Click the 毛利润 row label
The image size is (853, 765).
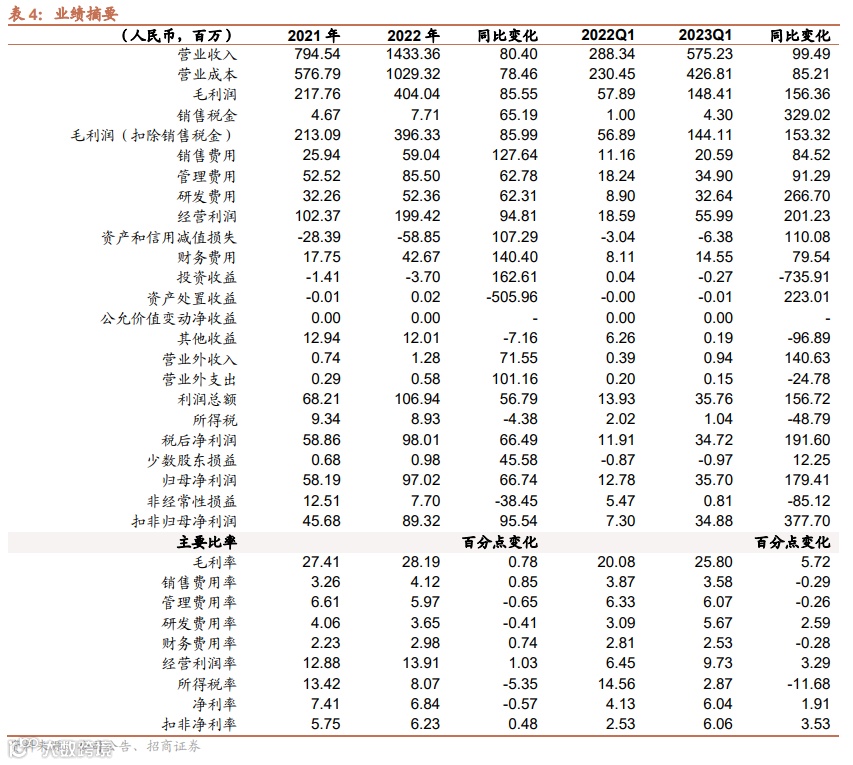point(214,95)
